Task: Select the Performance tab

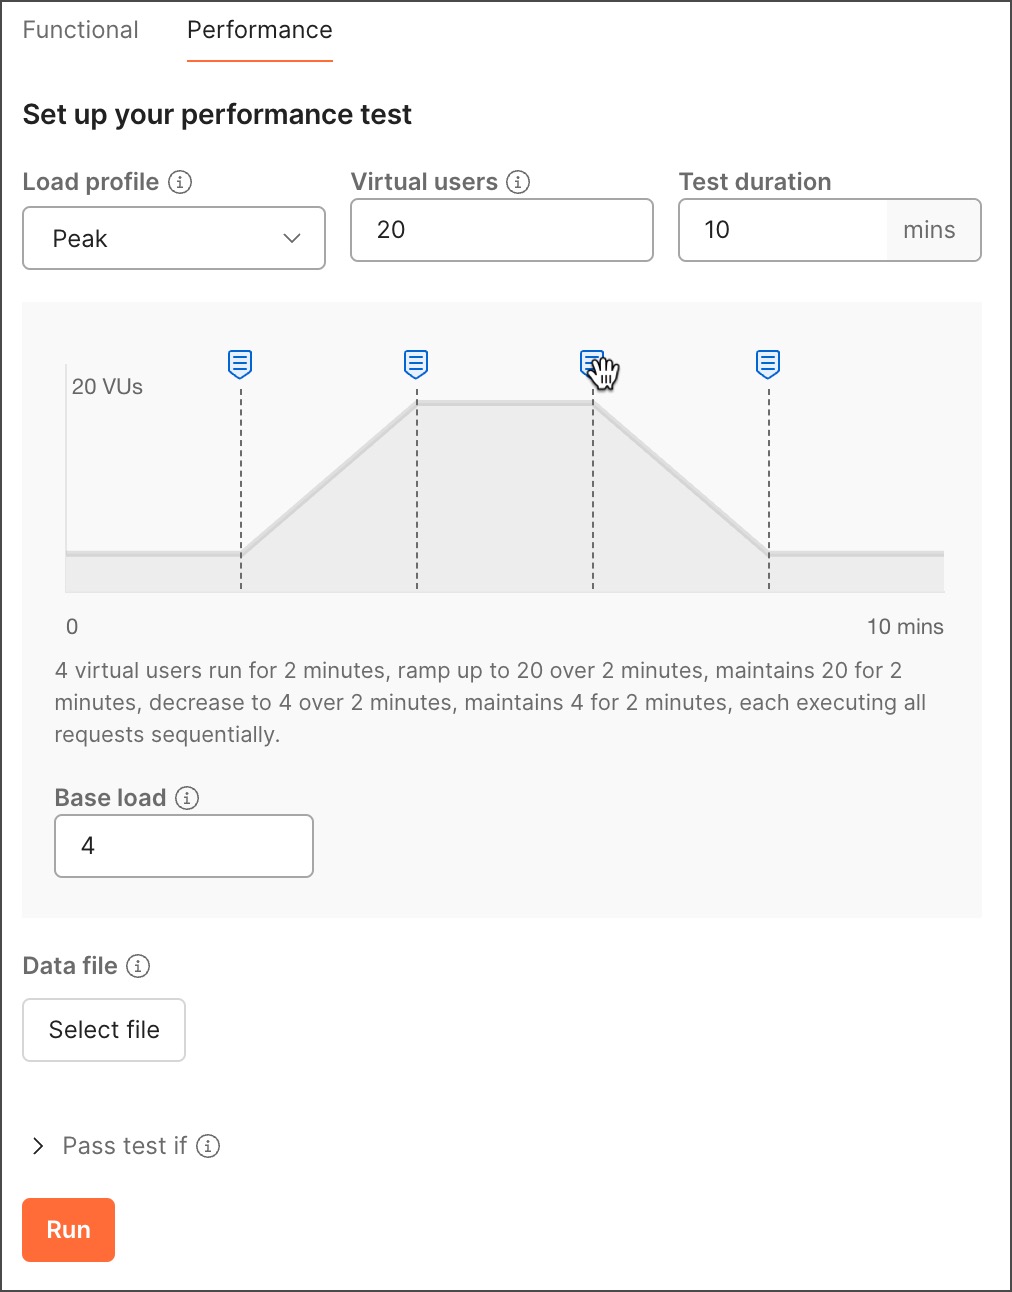Action: coord(260,30)
